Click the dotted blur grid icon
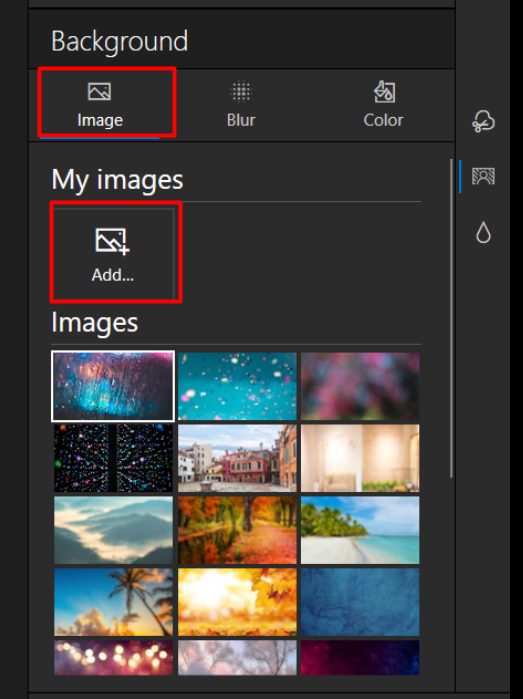Viewport: 523px width, 699px height. click(241, 91)
